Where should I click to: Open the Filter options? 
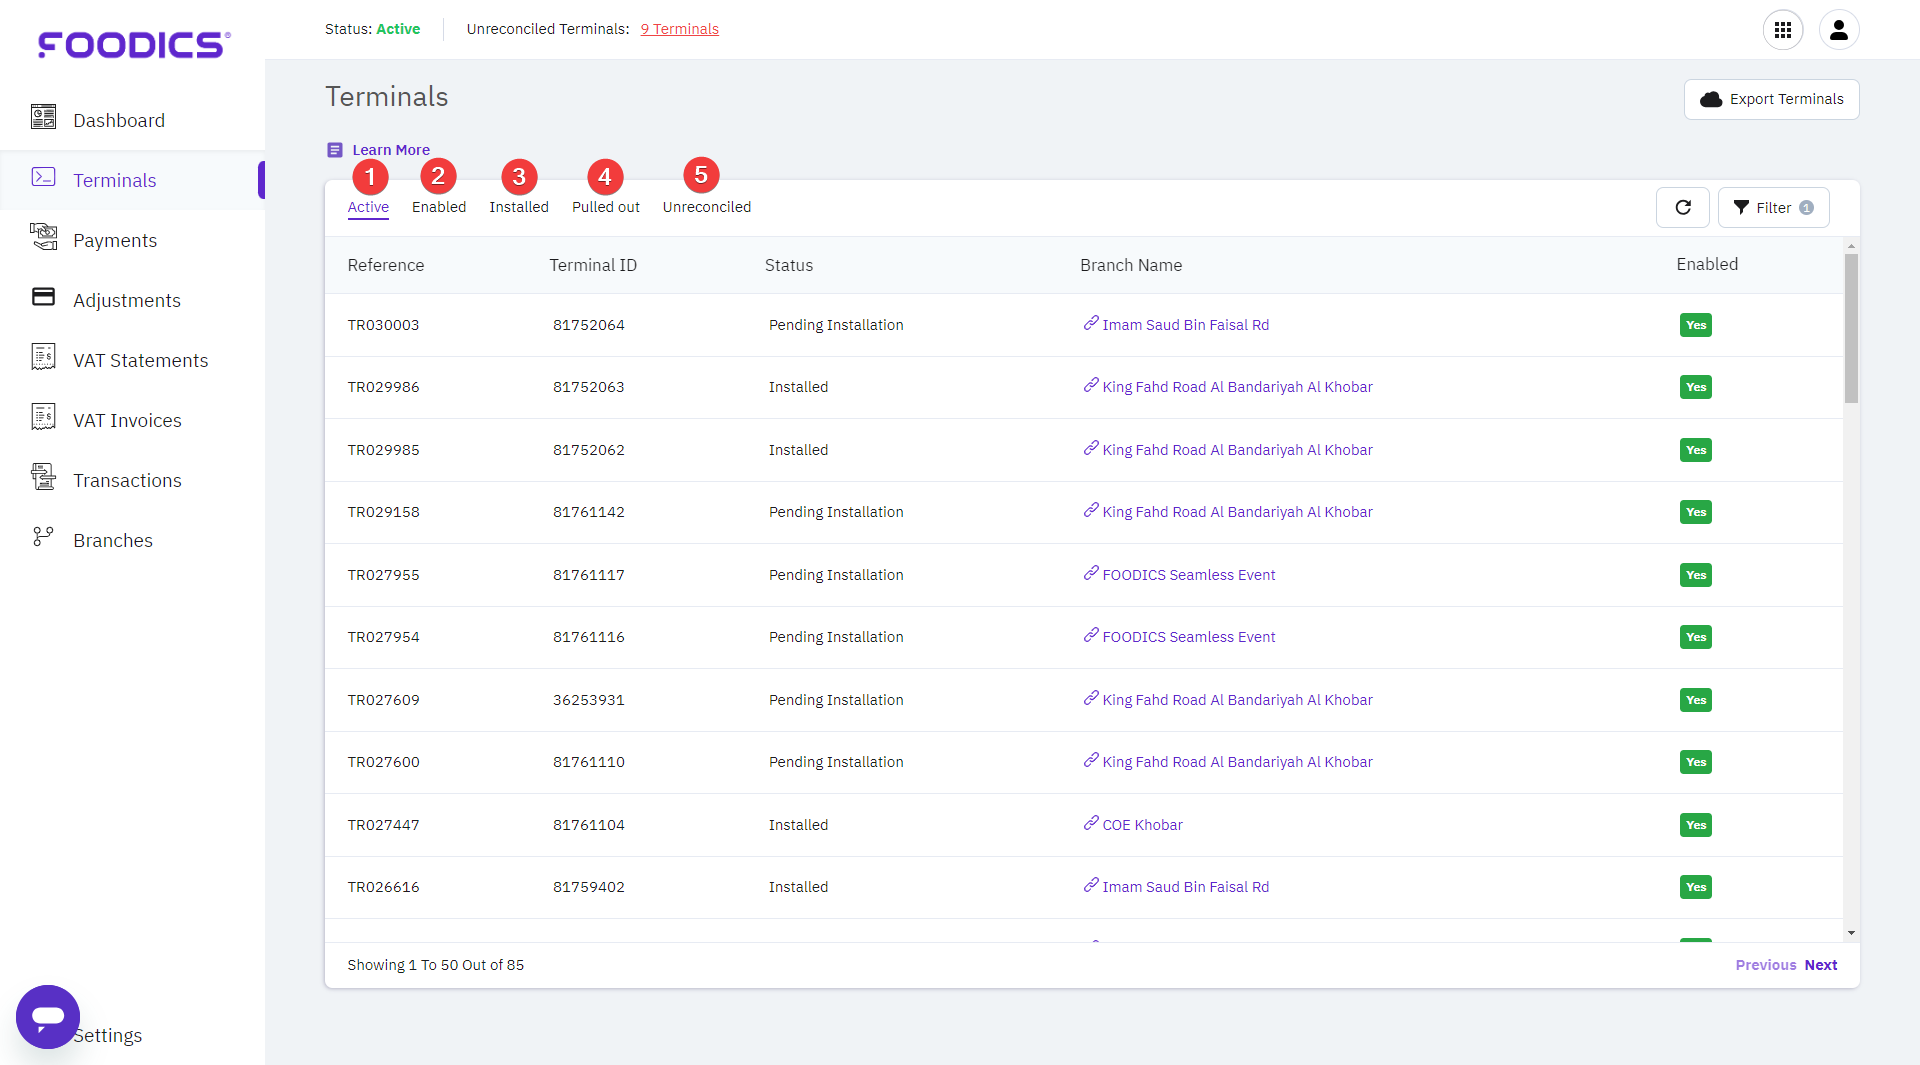1773,207
